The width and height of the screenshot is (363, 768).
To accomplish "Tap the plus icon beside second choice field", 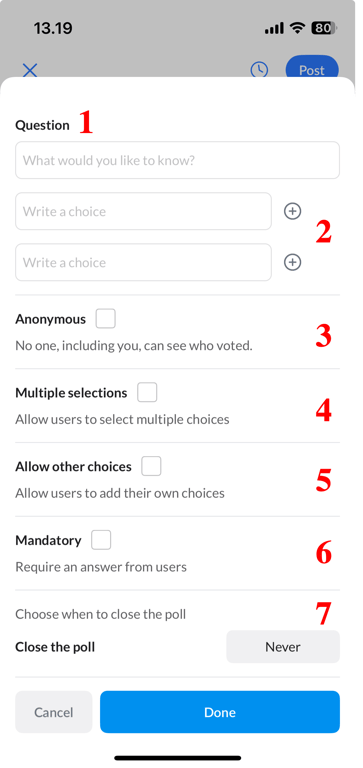I will 292,263.
